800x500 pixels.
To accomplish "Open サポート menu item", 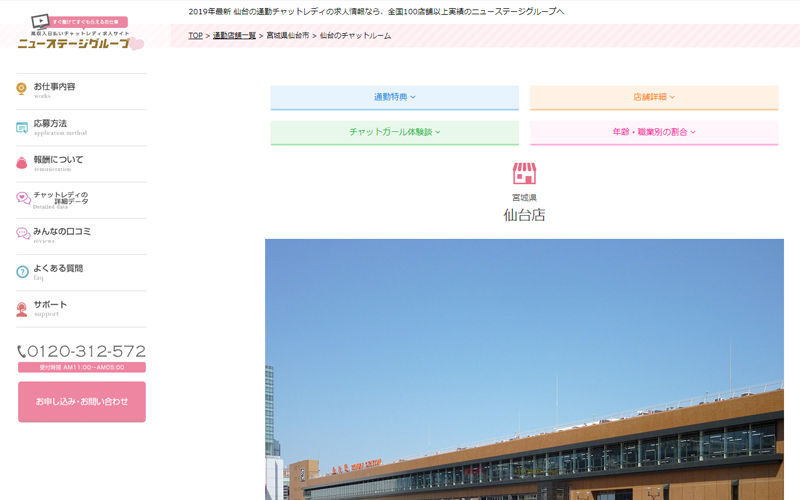I will (82, 309).
